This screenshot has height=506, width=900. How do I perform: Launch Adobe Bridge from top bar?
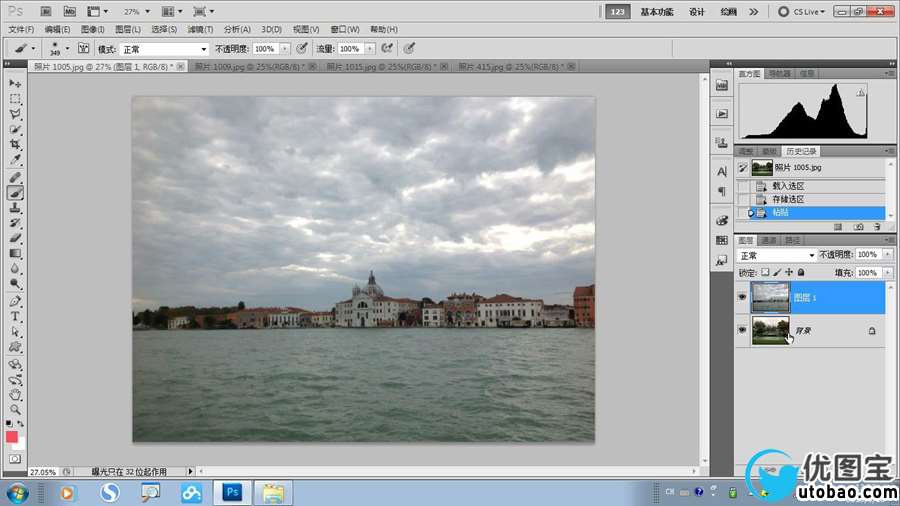46,11
